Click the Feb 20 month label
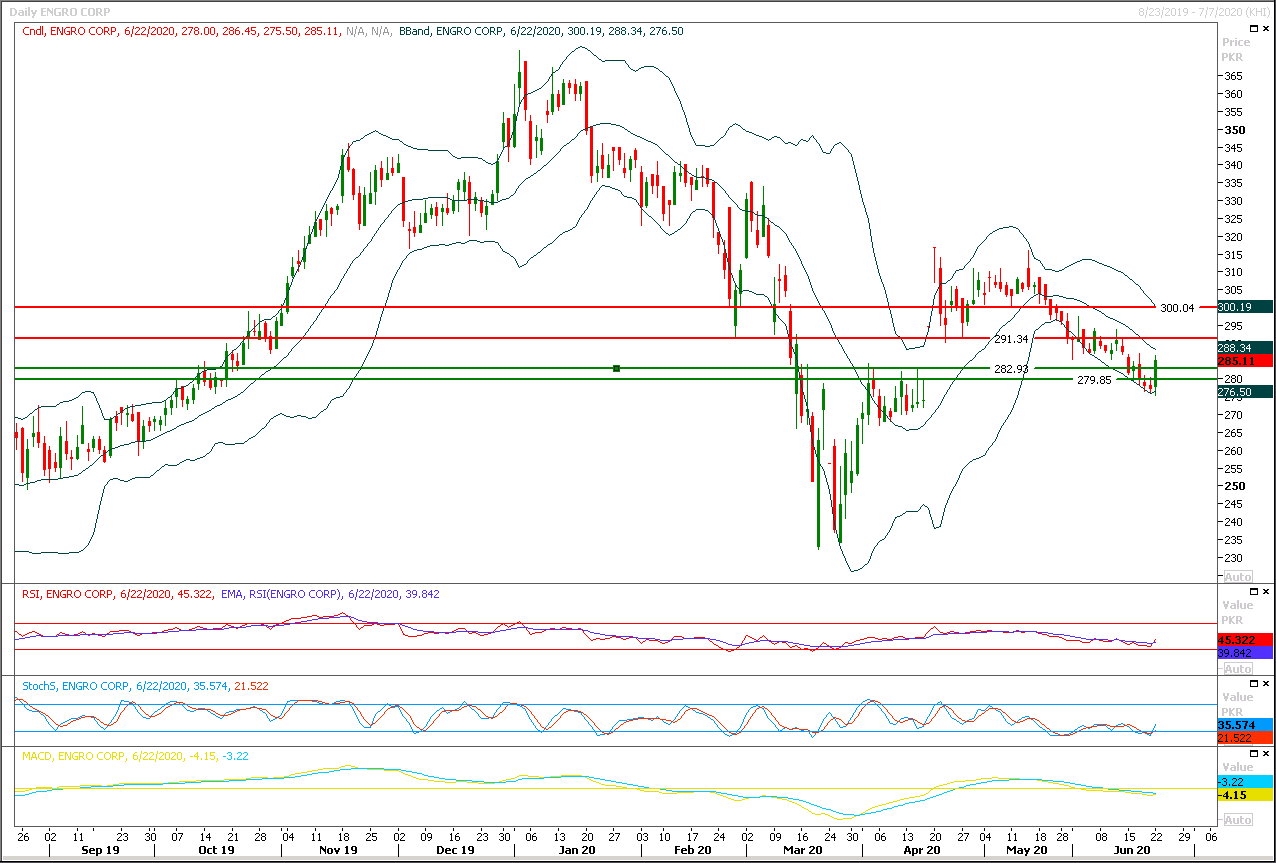 693,850
